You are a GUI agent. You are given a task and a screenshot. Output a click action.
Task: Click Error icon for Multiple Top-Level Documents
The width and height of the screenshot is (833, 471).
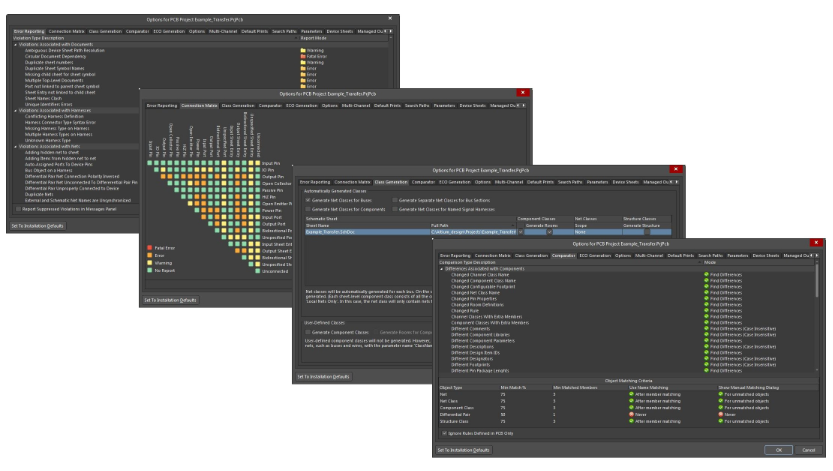(303, 80)
